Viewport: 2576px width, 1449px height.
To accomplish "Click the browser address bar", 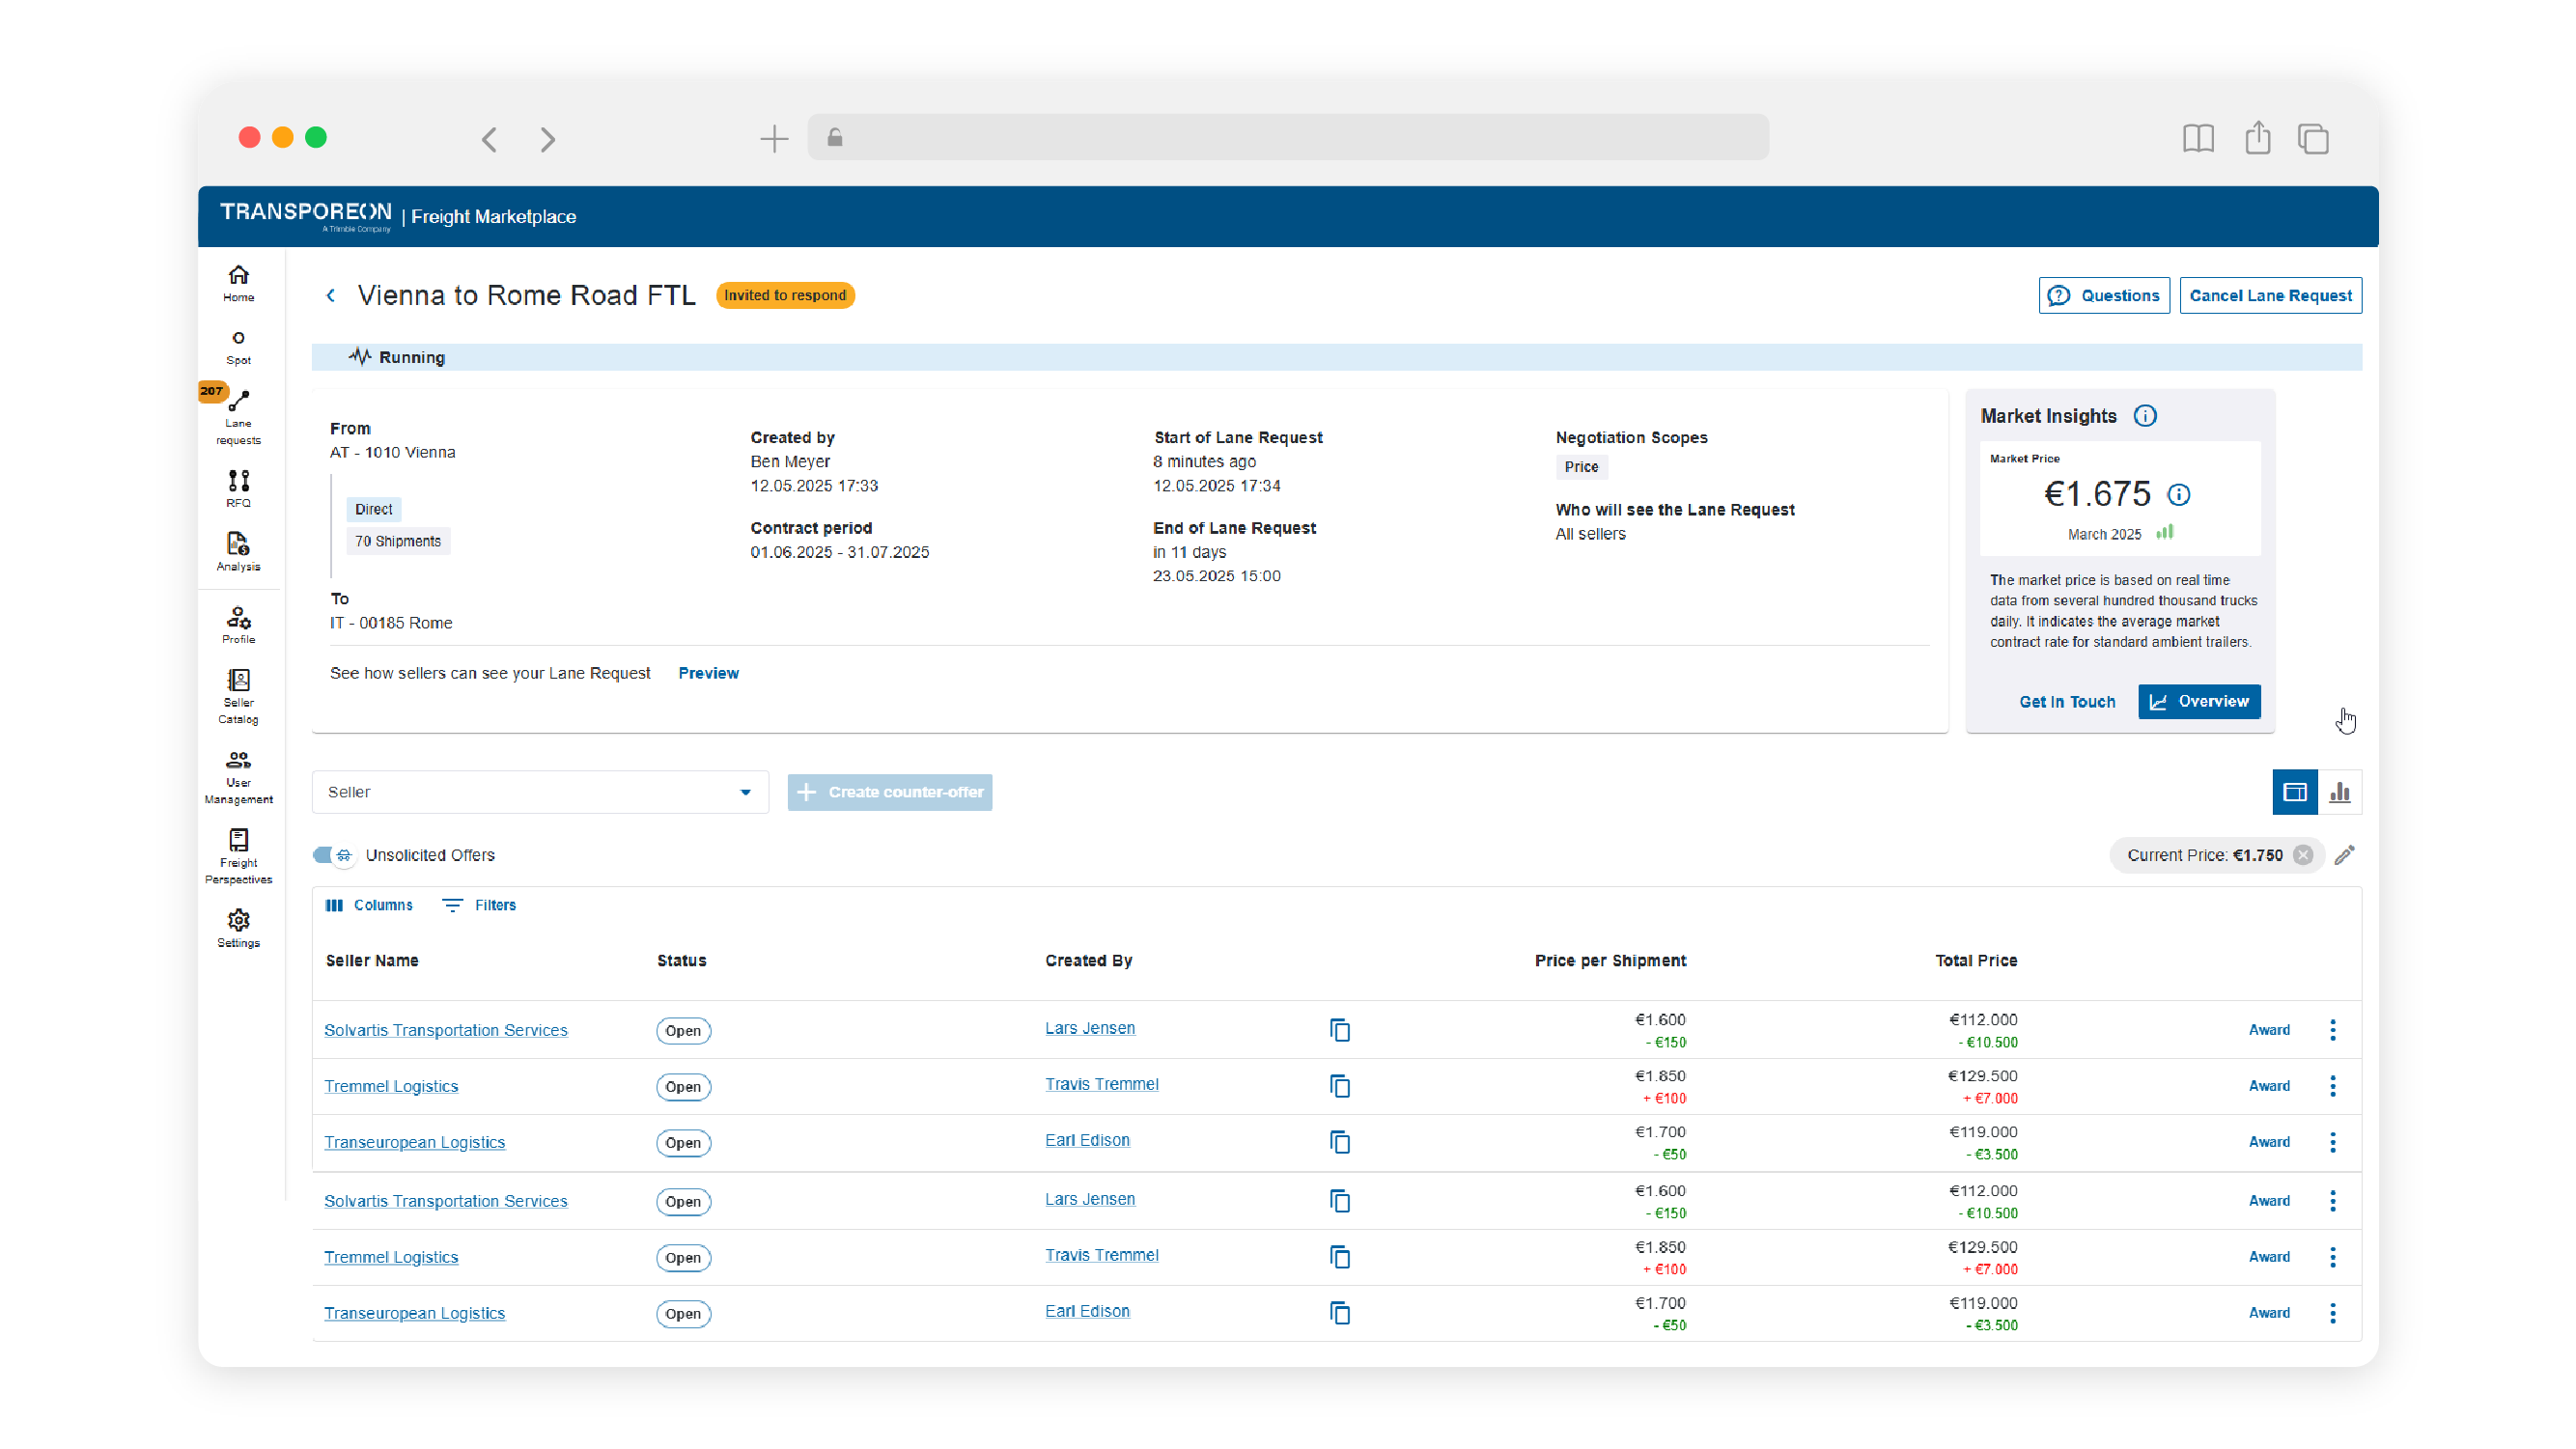I will click(x=1288, y=138).
